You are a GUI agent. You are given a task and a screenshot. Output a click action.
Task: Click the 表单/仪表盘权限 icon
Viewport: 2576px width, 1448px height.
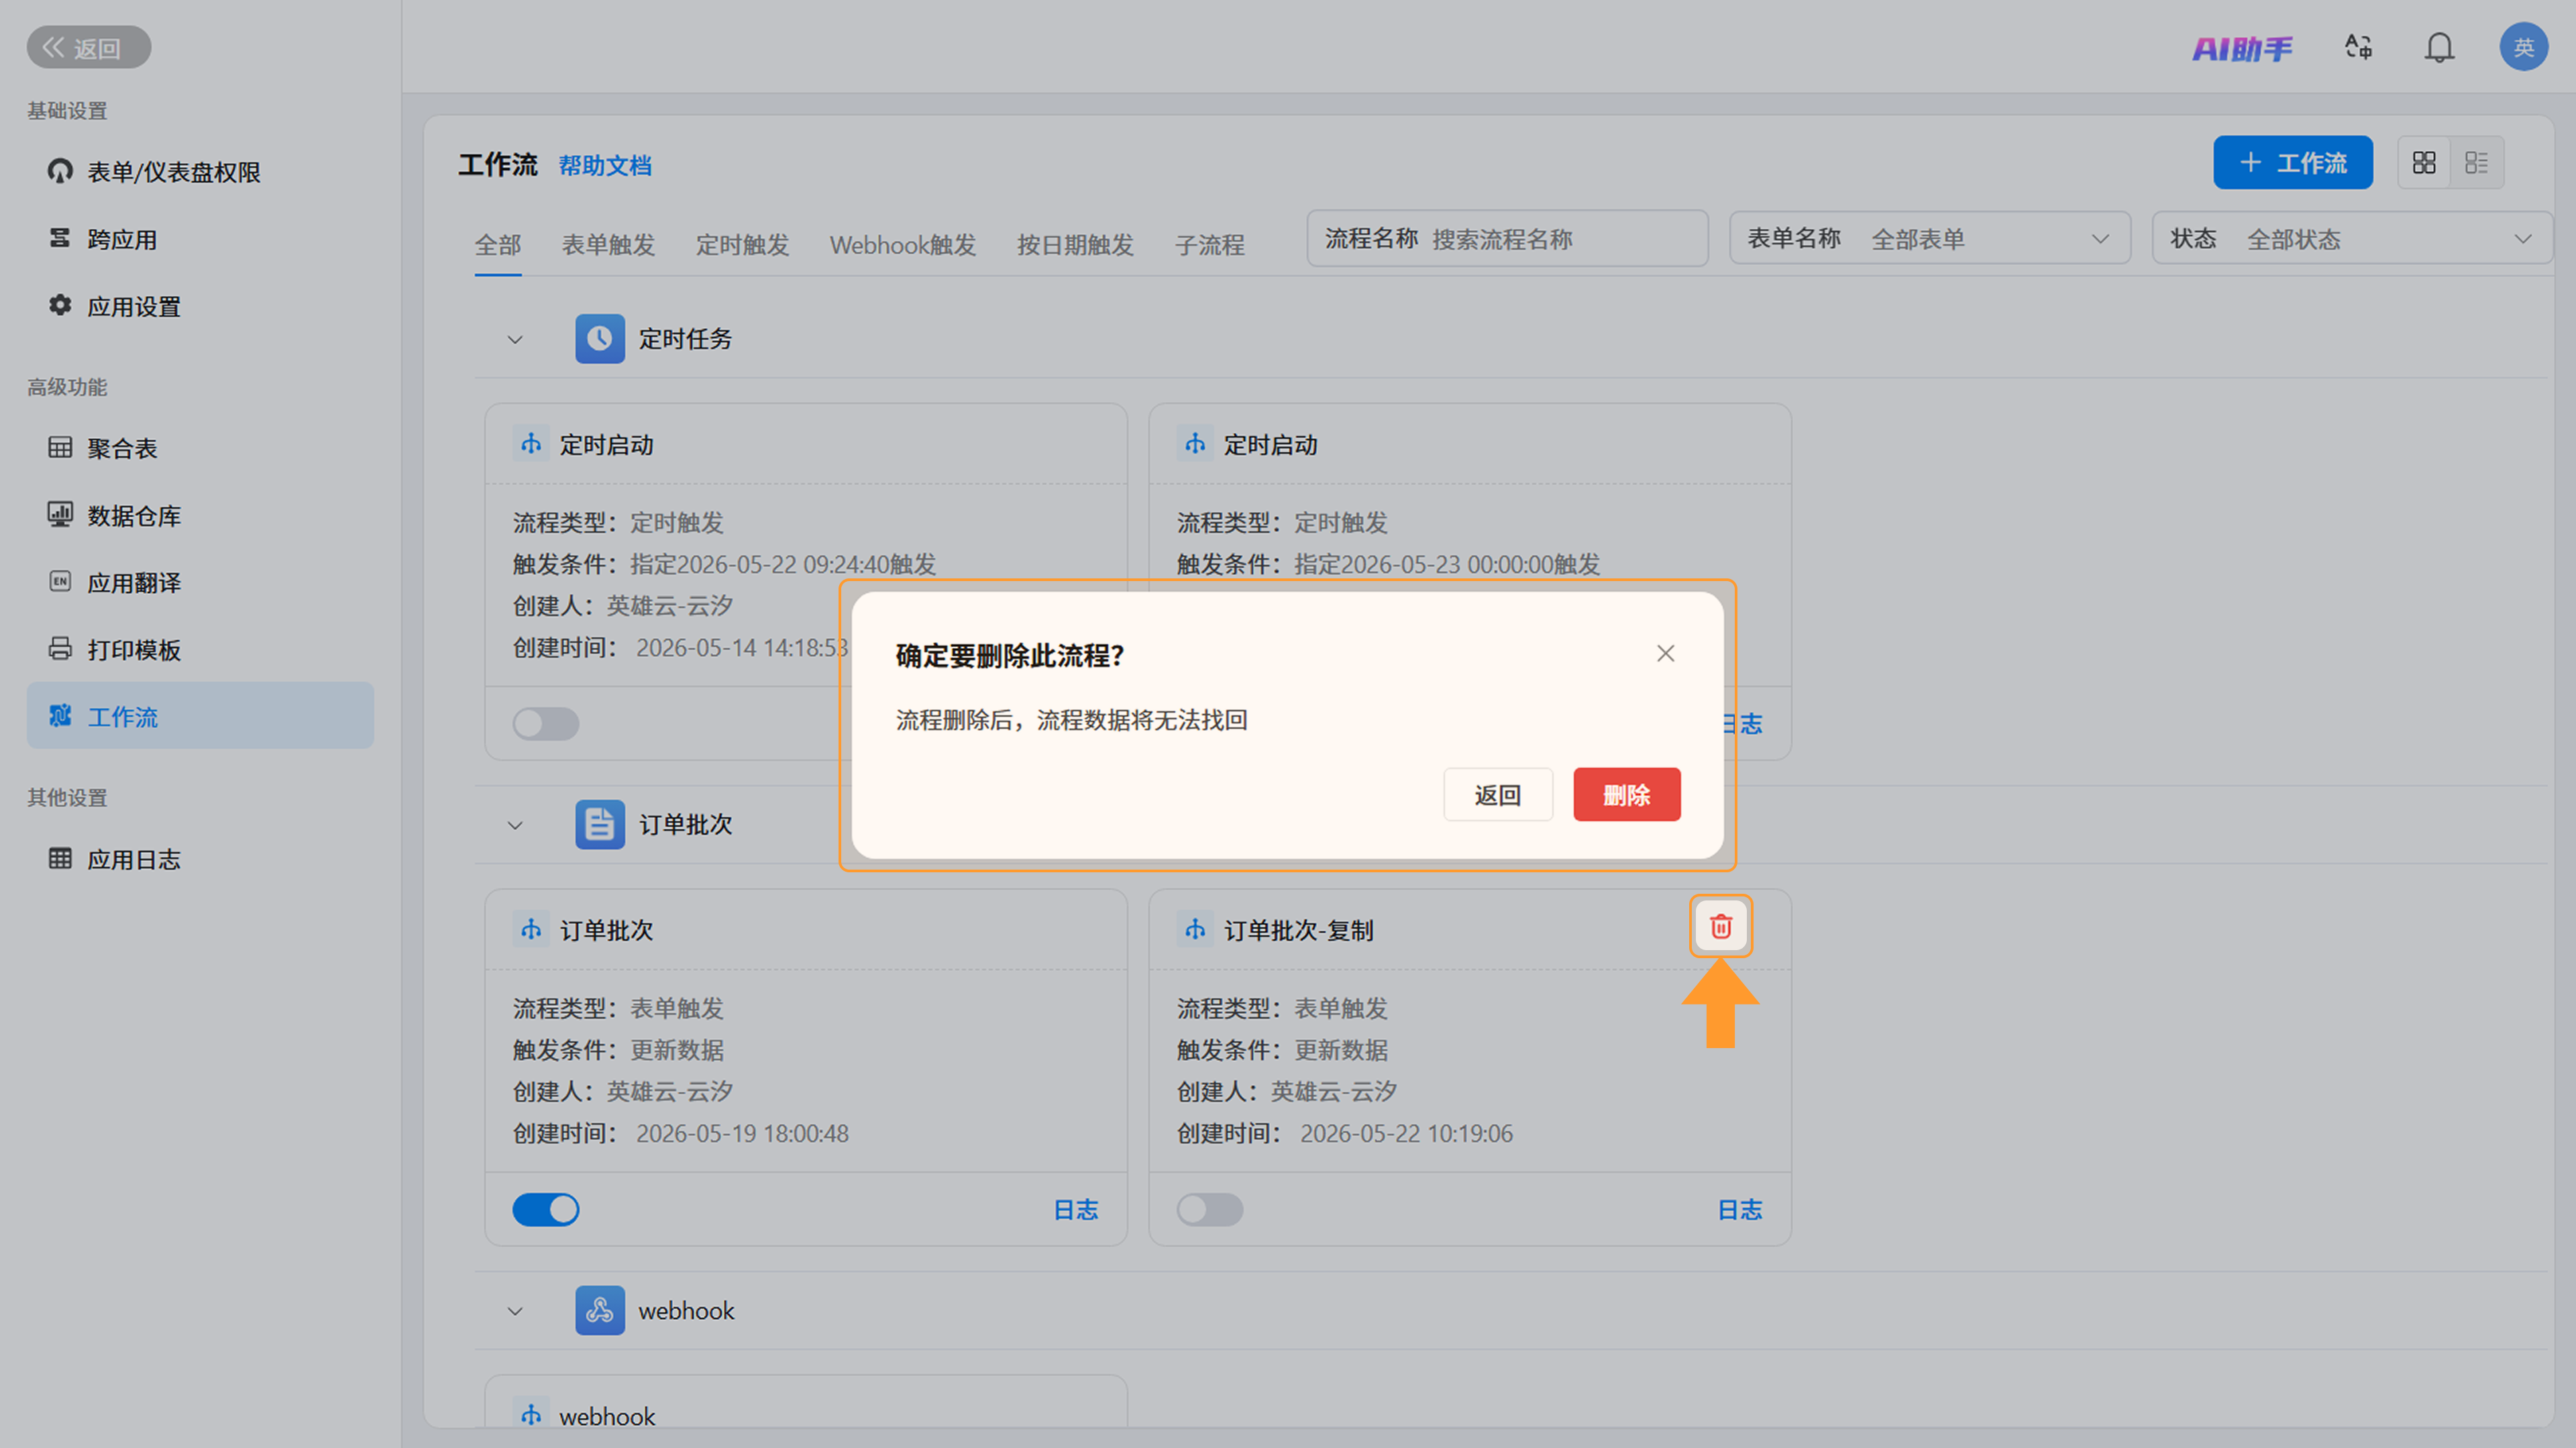click(60, 171)
